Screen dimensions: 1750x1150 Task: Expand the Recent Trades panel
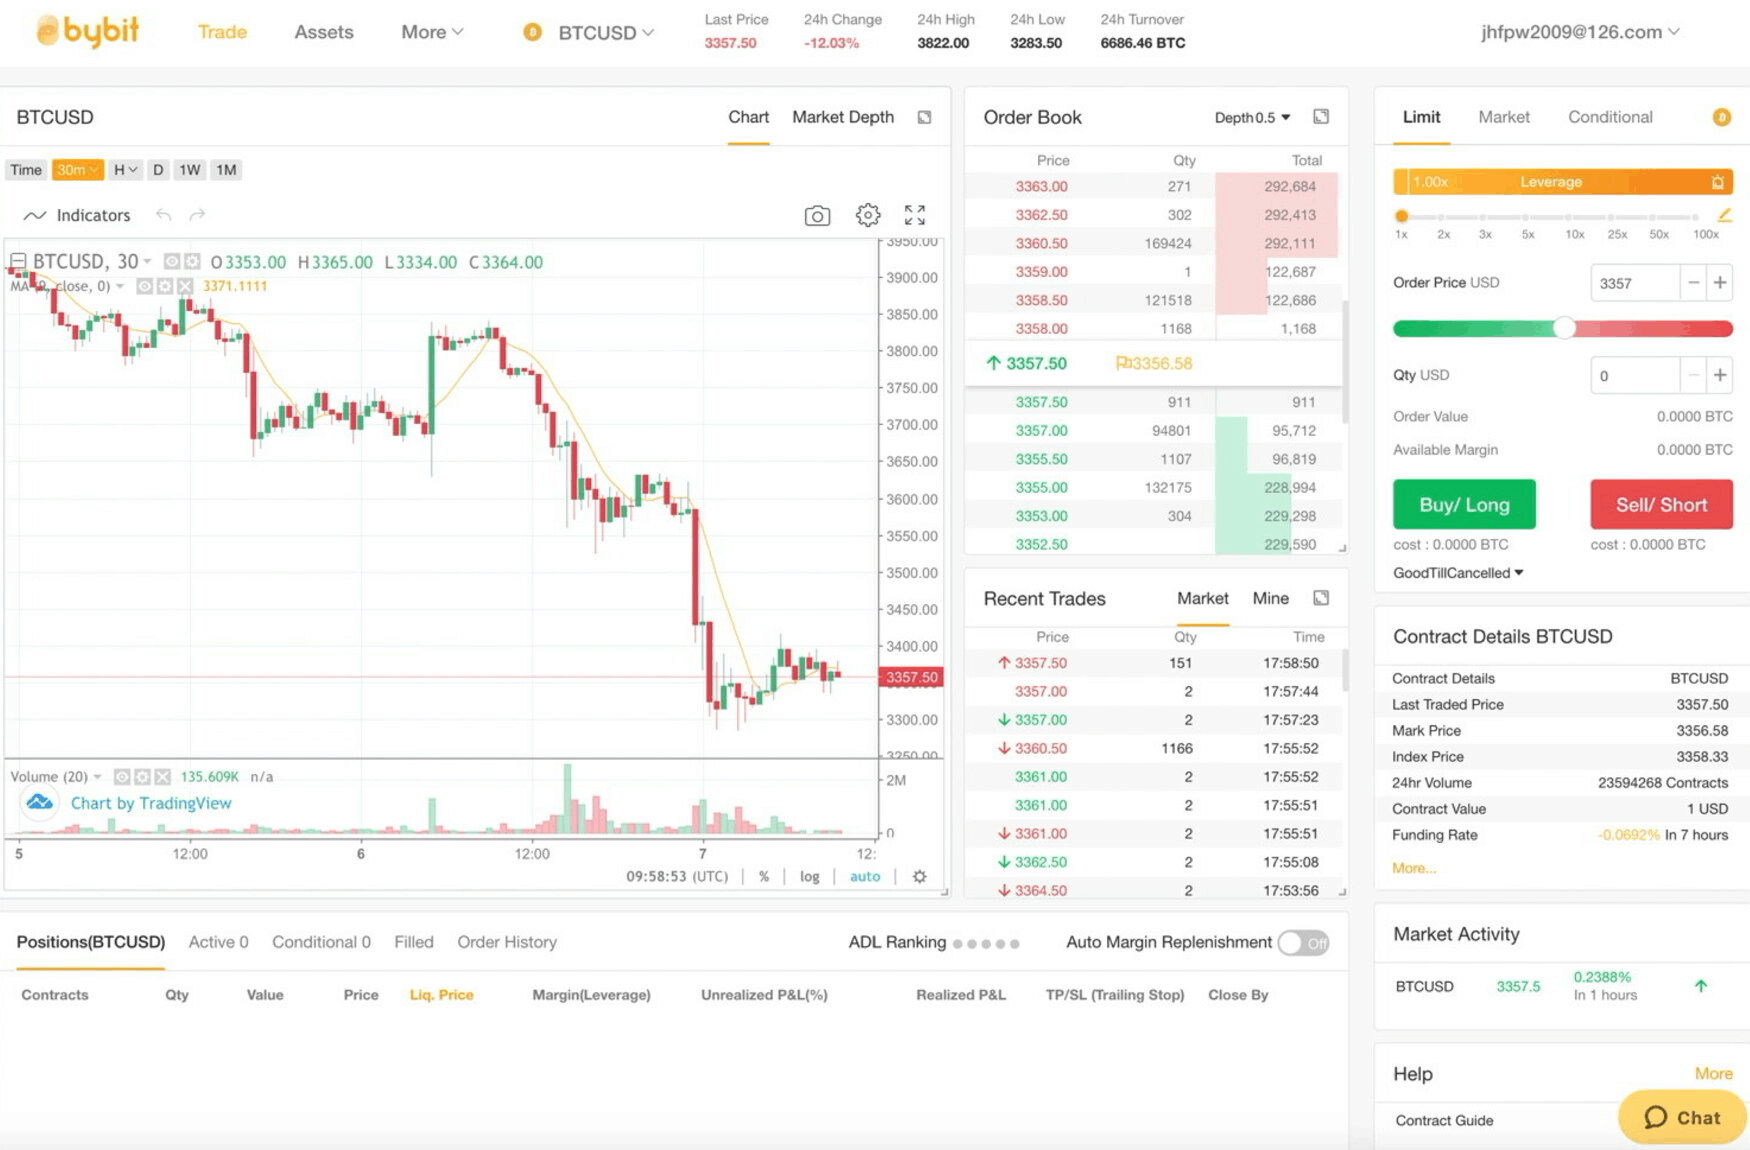[x=1321, y=598]
